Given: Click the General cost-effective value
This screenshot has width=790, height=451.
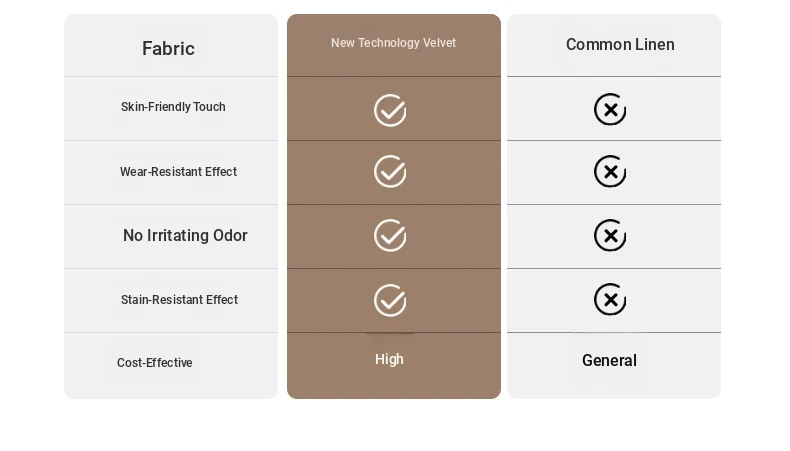Looking at the screenshot, I should click(x=610, y=360).
